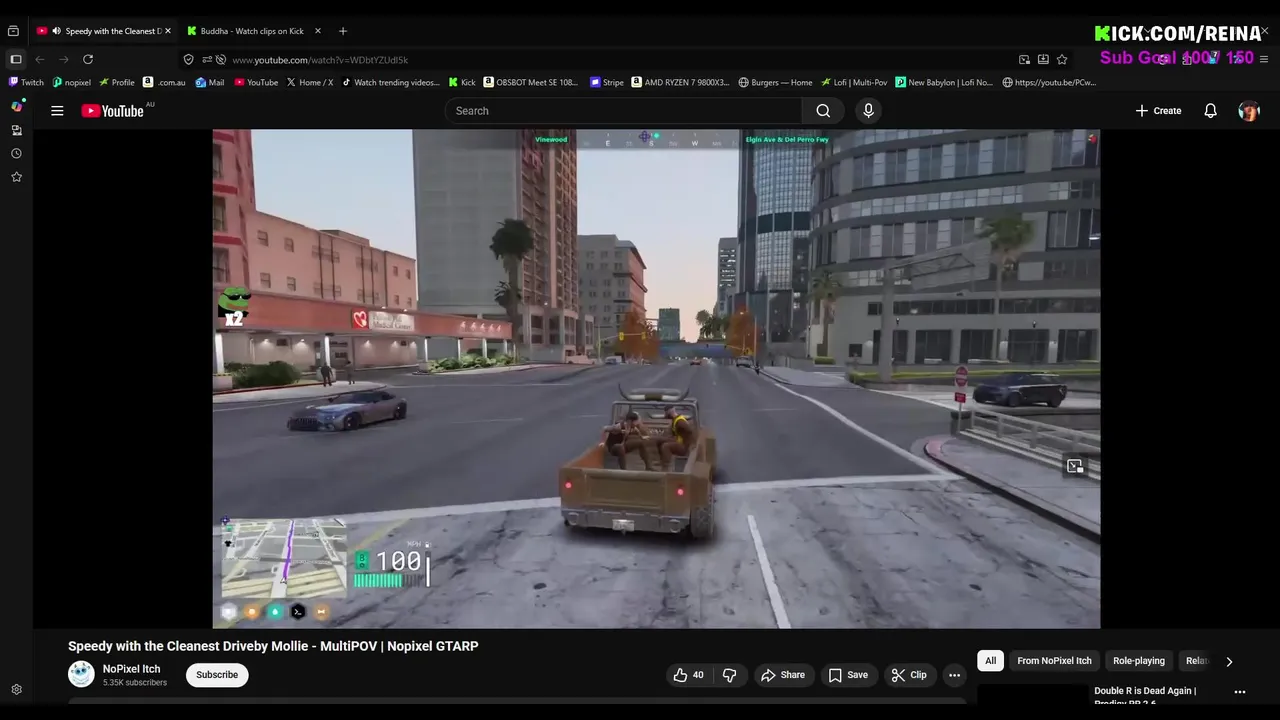Image resolution: width=1280 pixels, height=720 pixels.
Task: Go back using the browser back arrow
Action: 40,60
